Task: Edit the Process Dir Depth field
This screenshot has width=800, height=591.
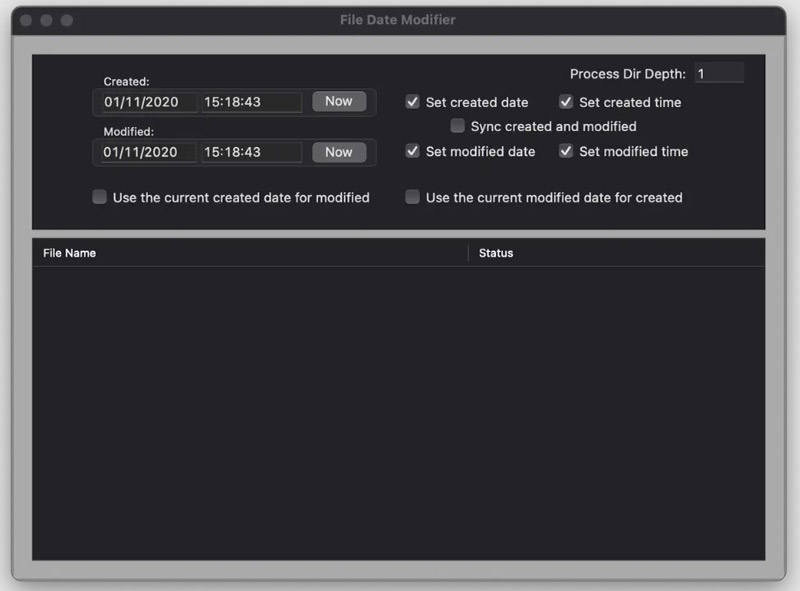Action: (x=718, y=74)
